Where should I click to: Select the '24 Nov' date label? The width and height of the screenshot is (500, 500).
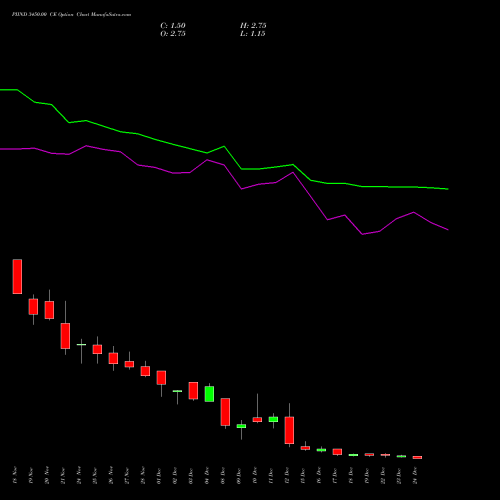(79, 475)
